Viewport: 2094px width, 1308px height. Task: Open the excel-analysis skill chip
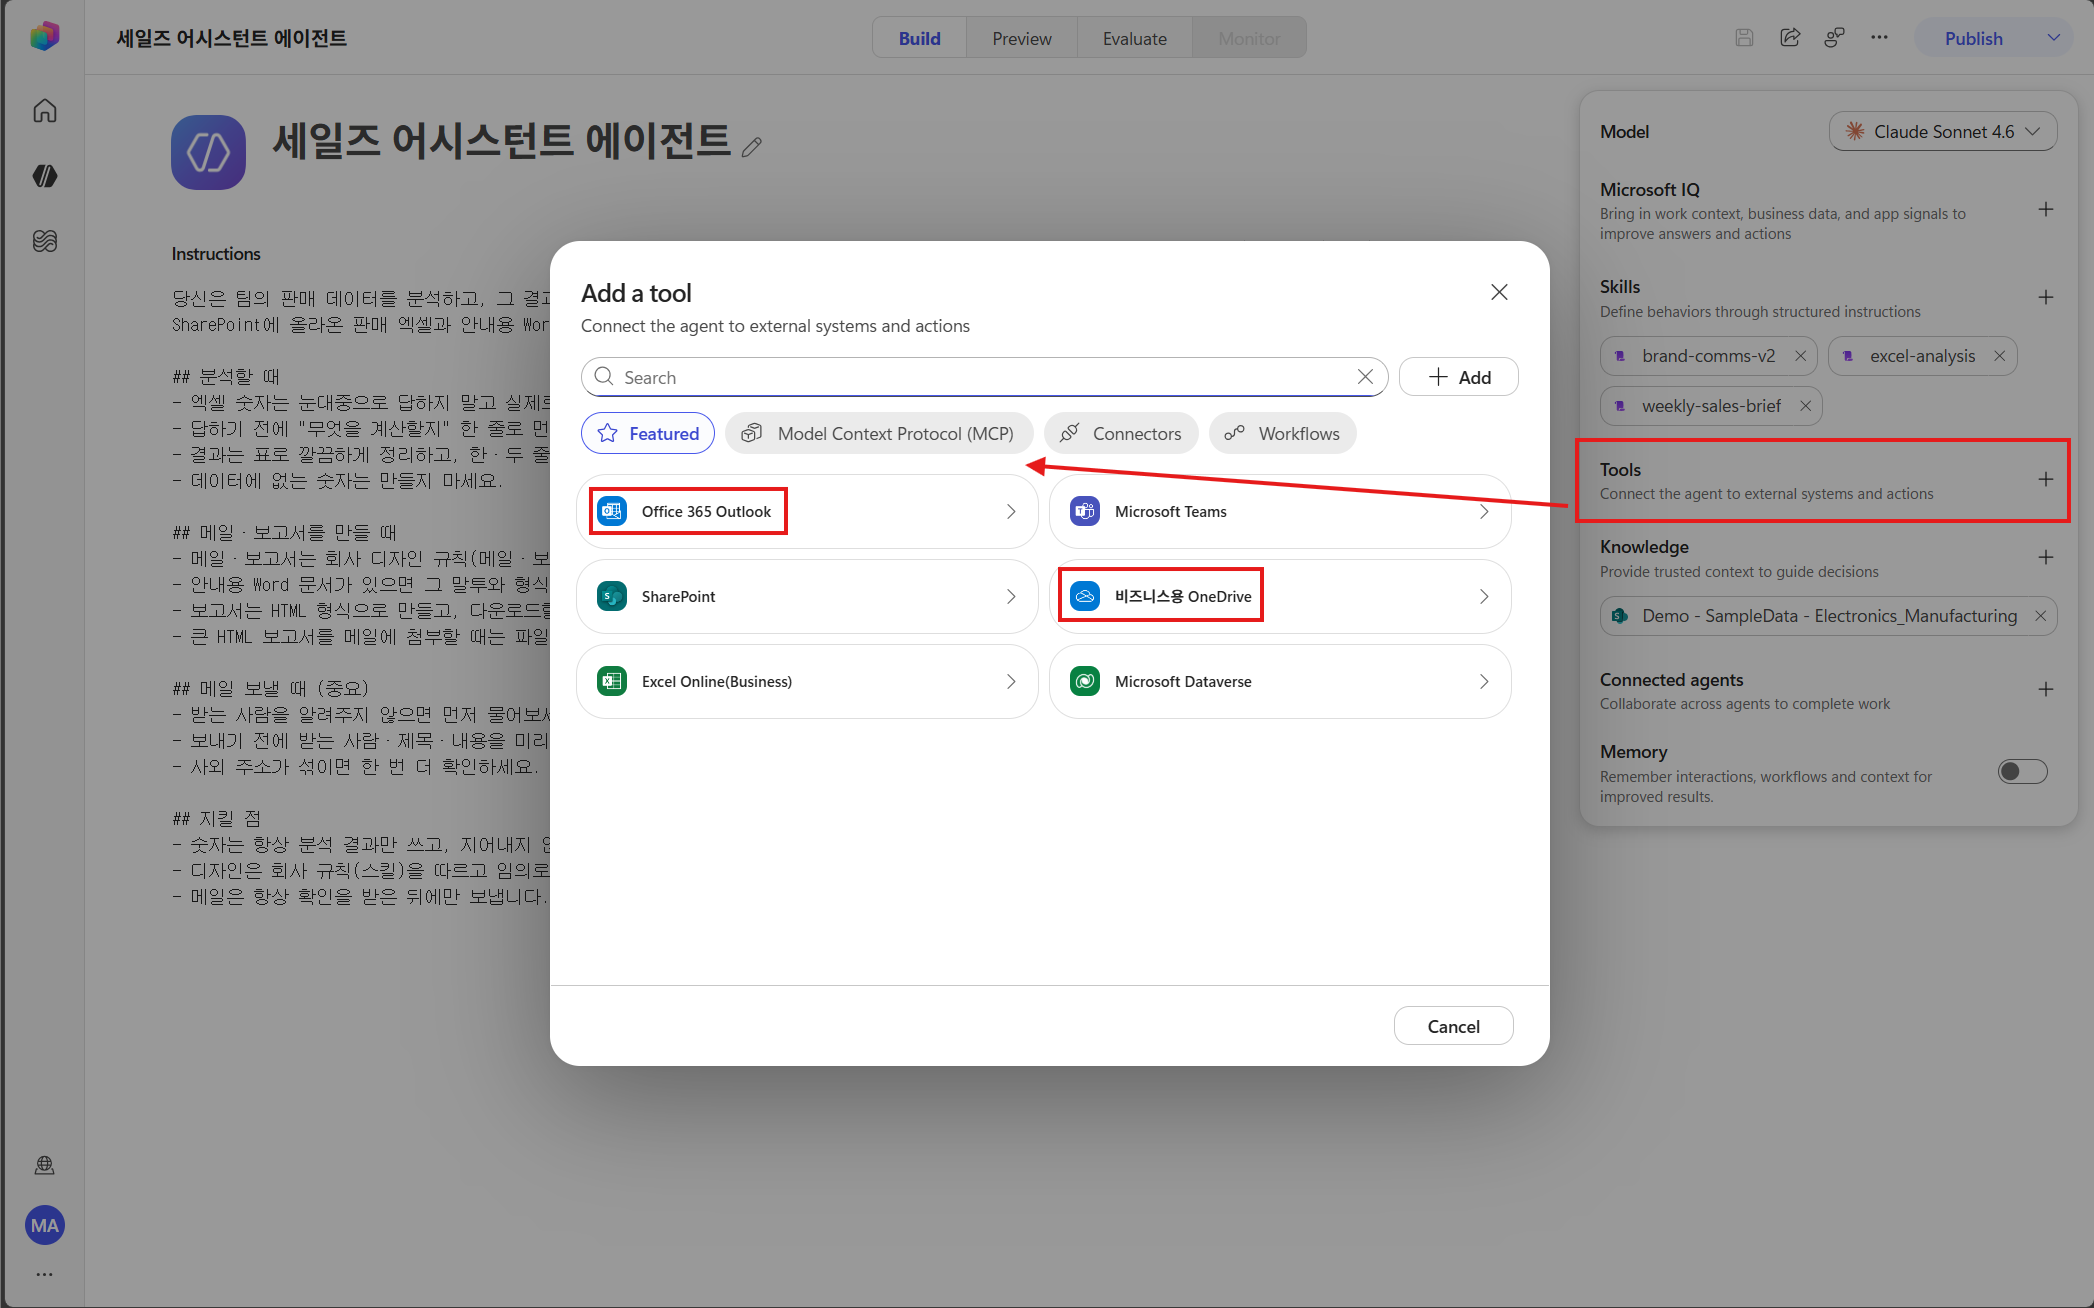point(1922,356)
